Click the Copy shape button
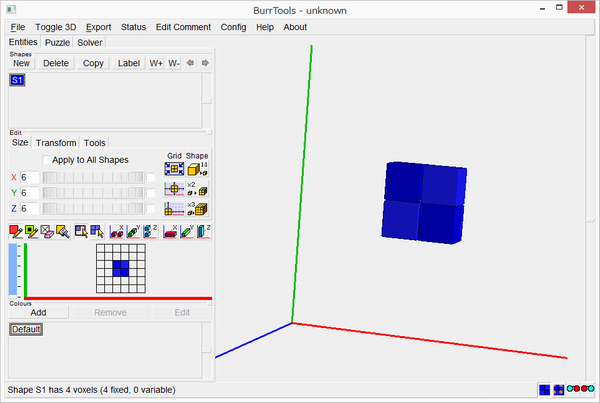The image size is (600, 403). pos(93,63)
